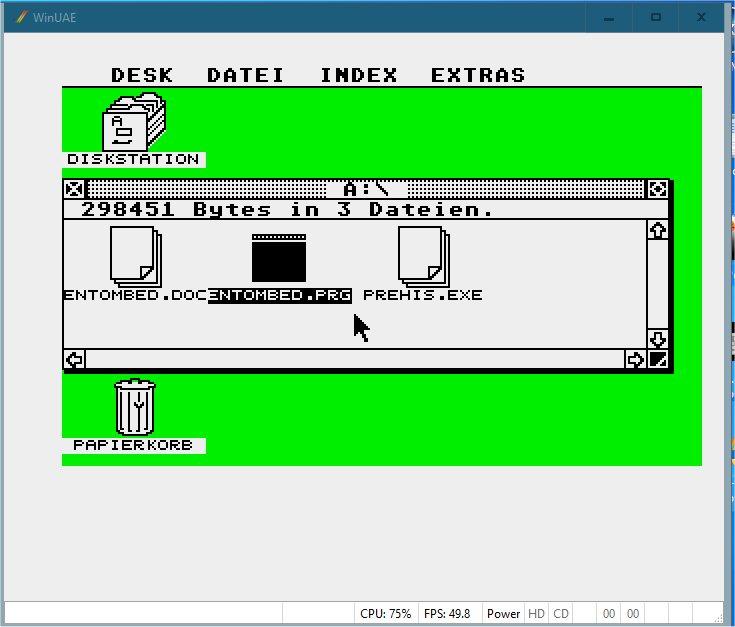The height and width of the screenshot is (627, 735).
Task: Open the DATEI menu
Action: pyautogui.click(x=245, y=75)
